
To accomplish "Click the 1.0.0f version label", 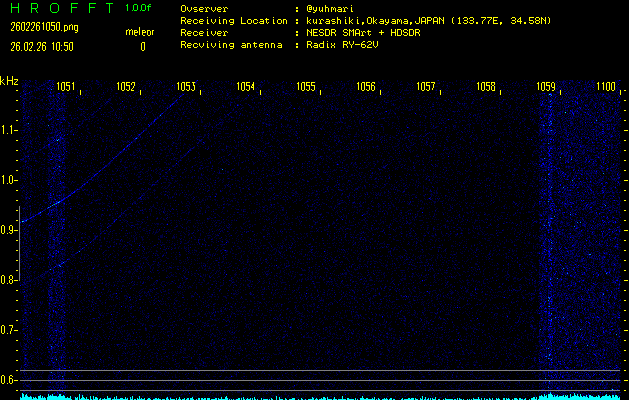I will (x=139, y=8).
